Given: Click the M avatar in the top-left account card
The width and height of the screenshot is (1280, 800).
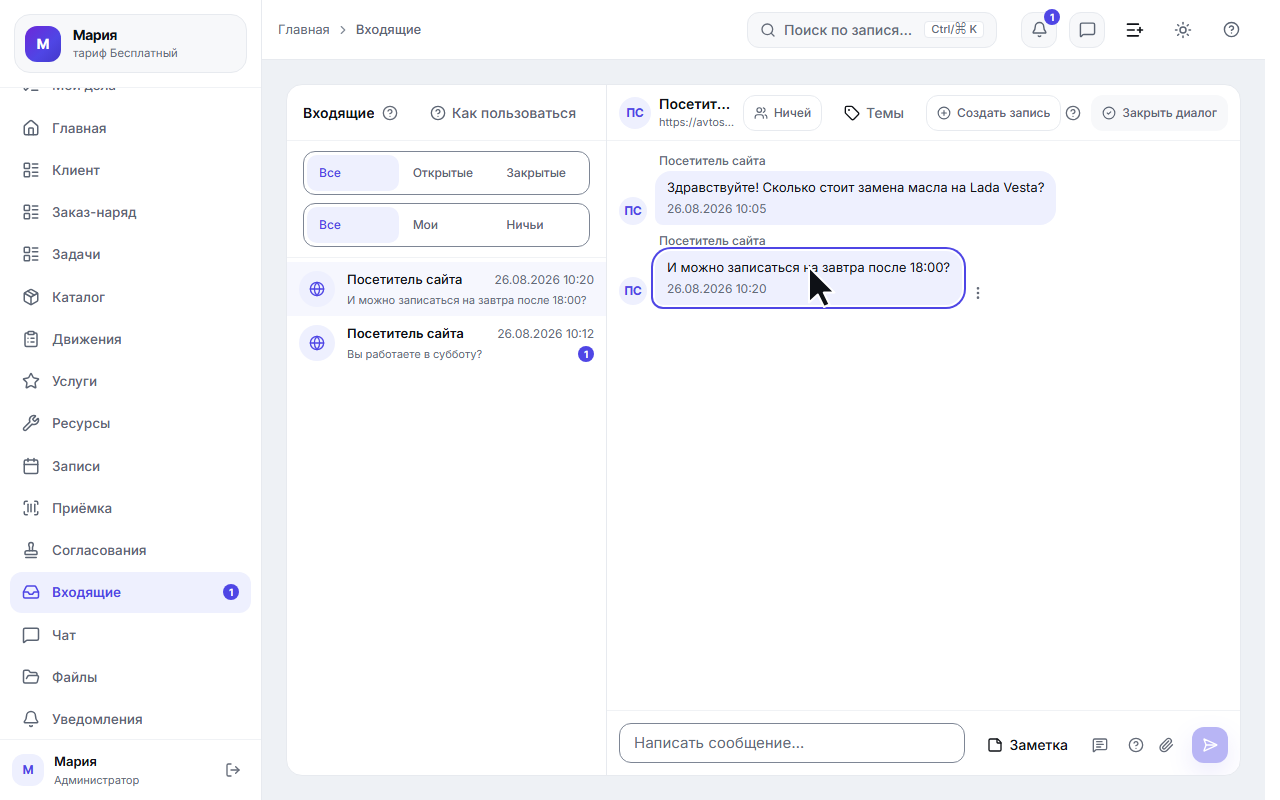Looking at the screenshot, I should coord(43,44).
